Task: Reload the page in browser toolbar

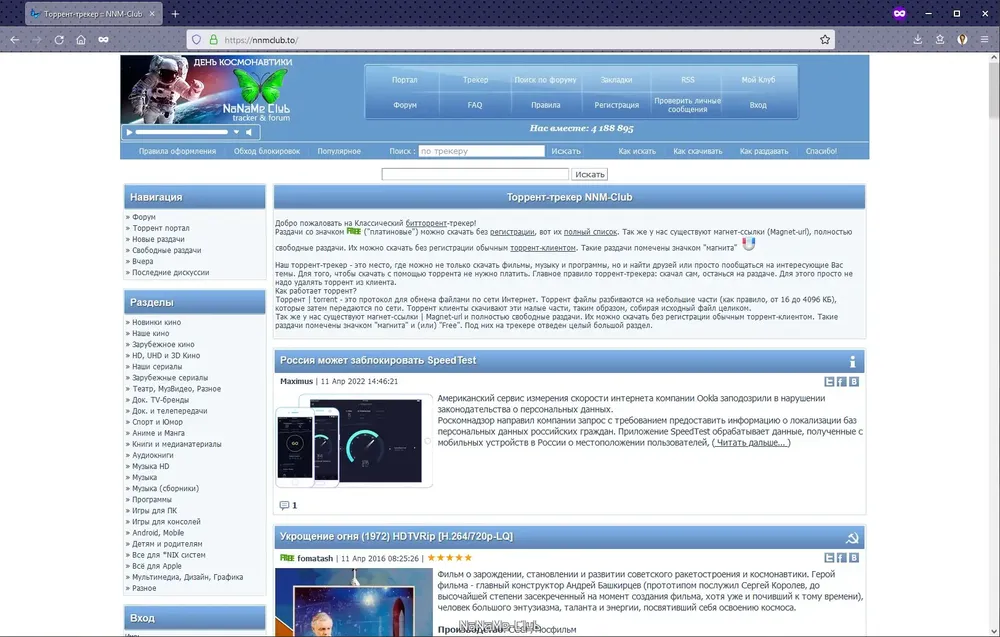Action: pyautogui.click(x=59, y=40)
